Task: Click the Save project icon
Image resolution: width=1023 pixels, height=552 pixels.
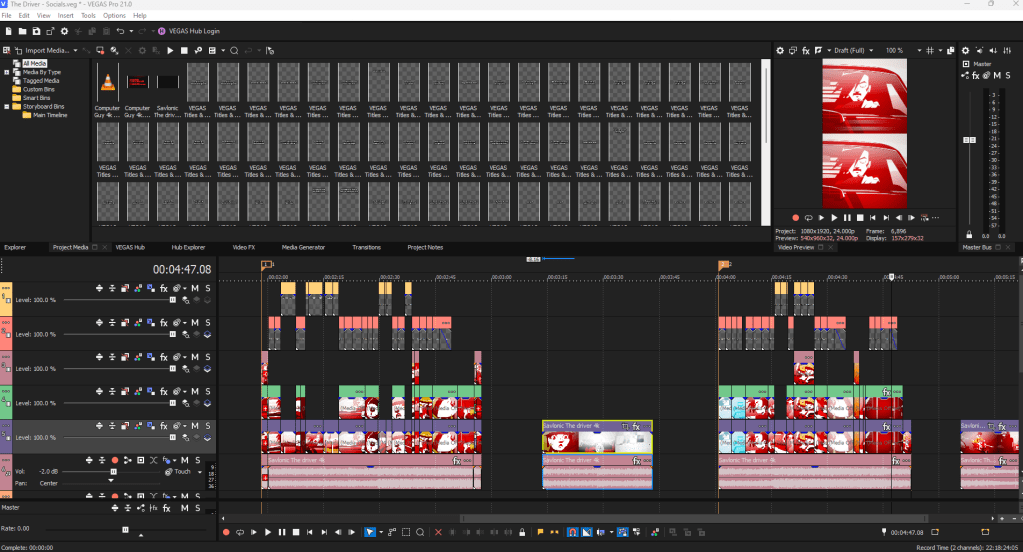Action: tap(37, 31)
